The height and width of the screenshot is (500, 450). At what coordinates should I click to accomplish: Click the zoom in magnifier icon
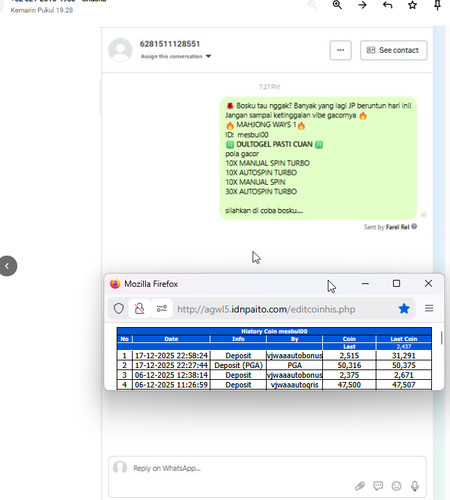pos(337,5)
